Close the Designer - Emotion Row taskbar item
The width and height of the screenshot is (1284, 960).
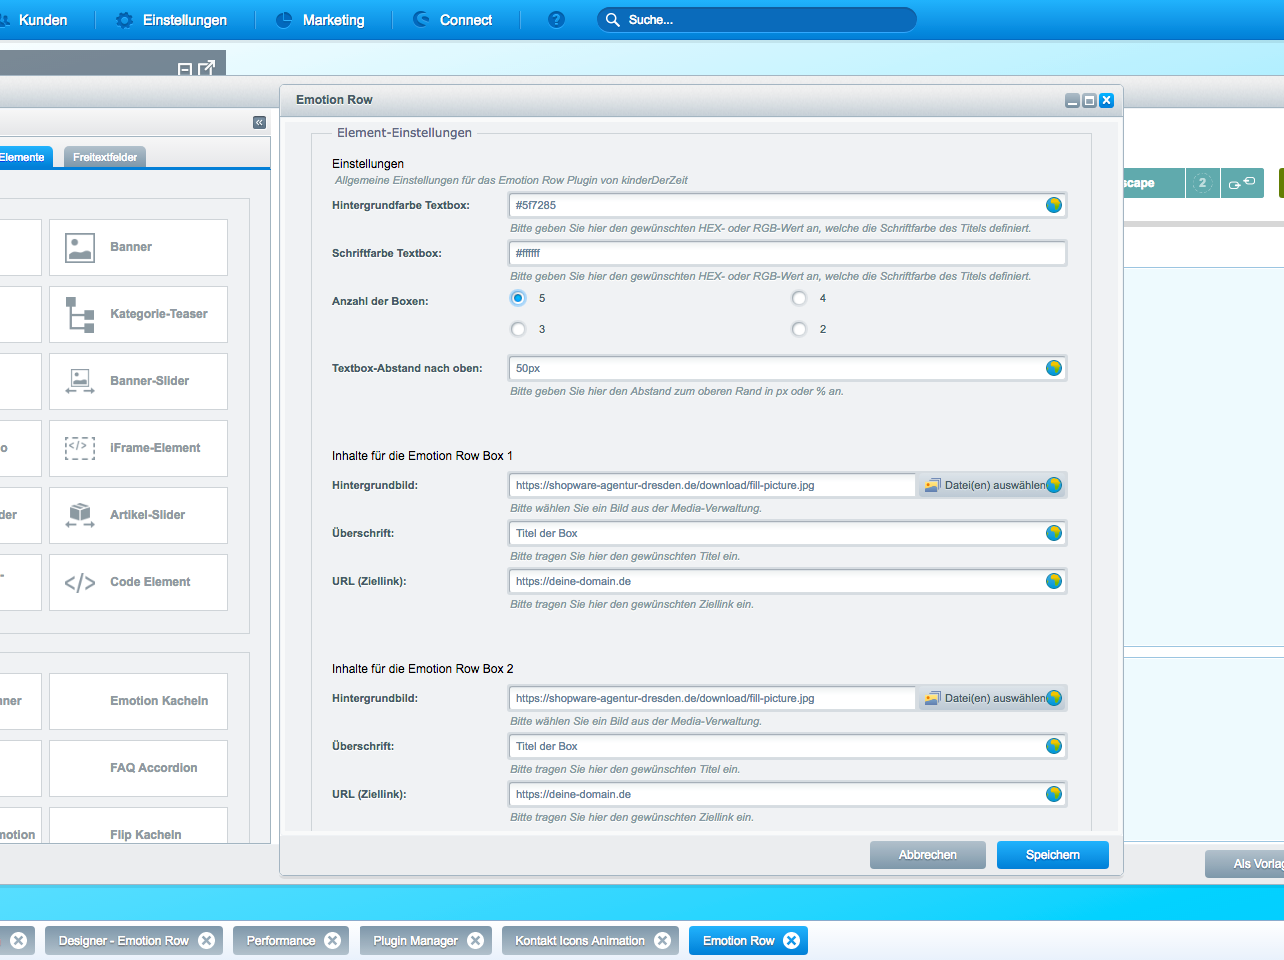[206, 940]
